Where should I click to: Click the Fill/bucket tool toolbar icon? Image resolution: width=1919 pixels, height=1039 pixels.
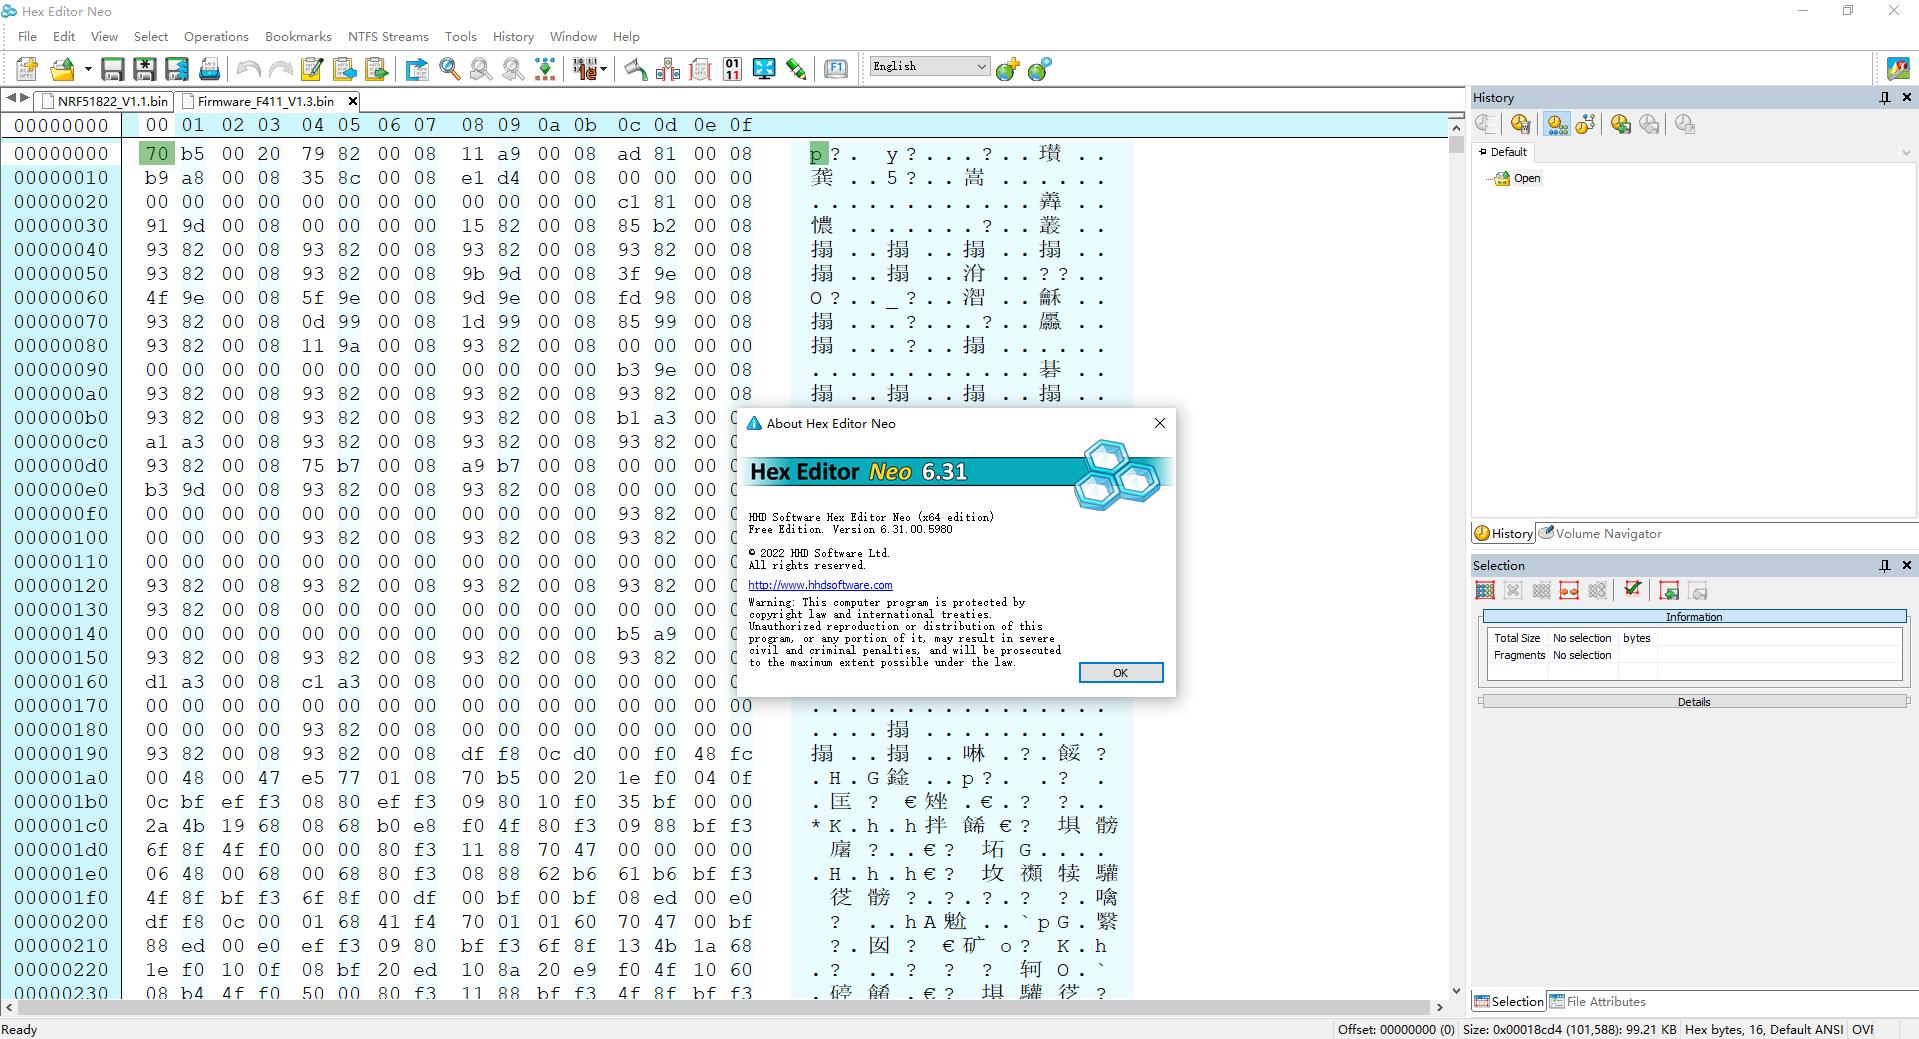tap(635, 69)
